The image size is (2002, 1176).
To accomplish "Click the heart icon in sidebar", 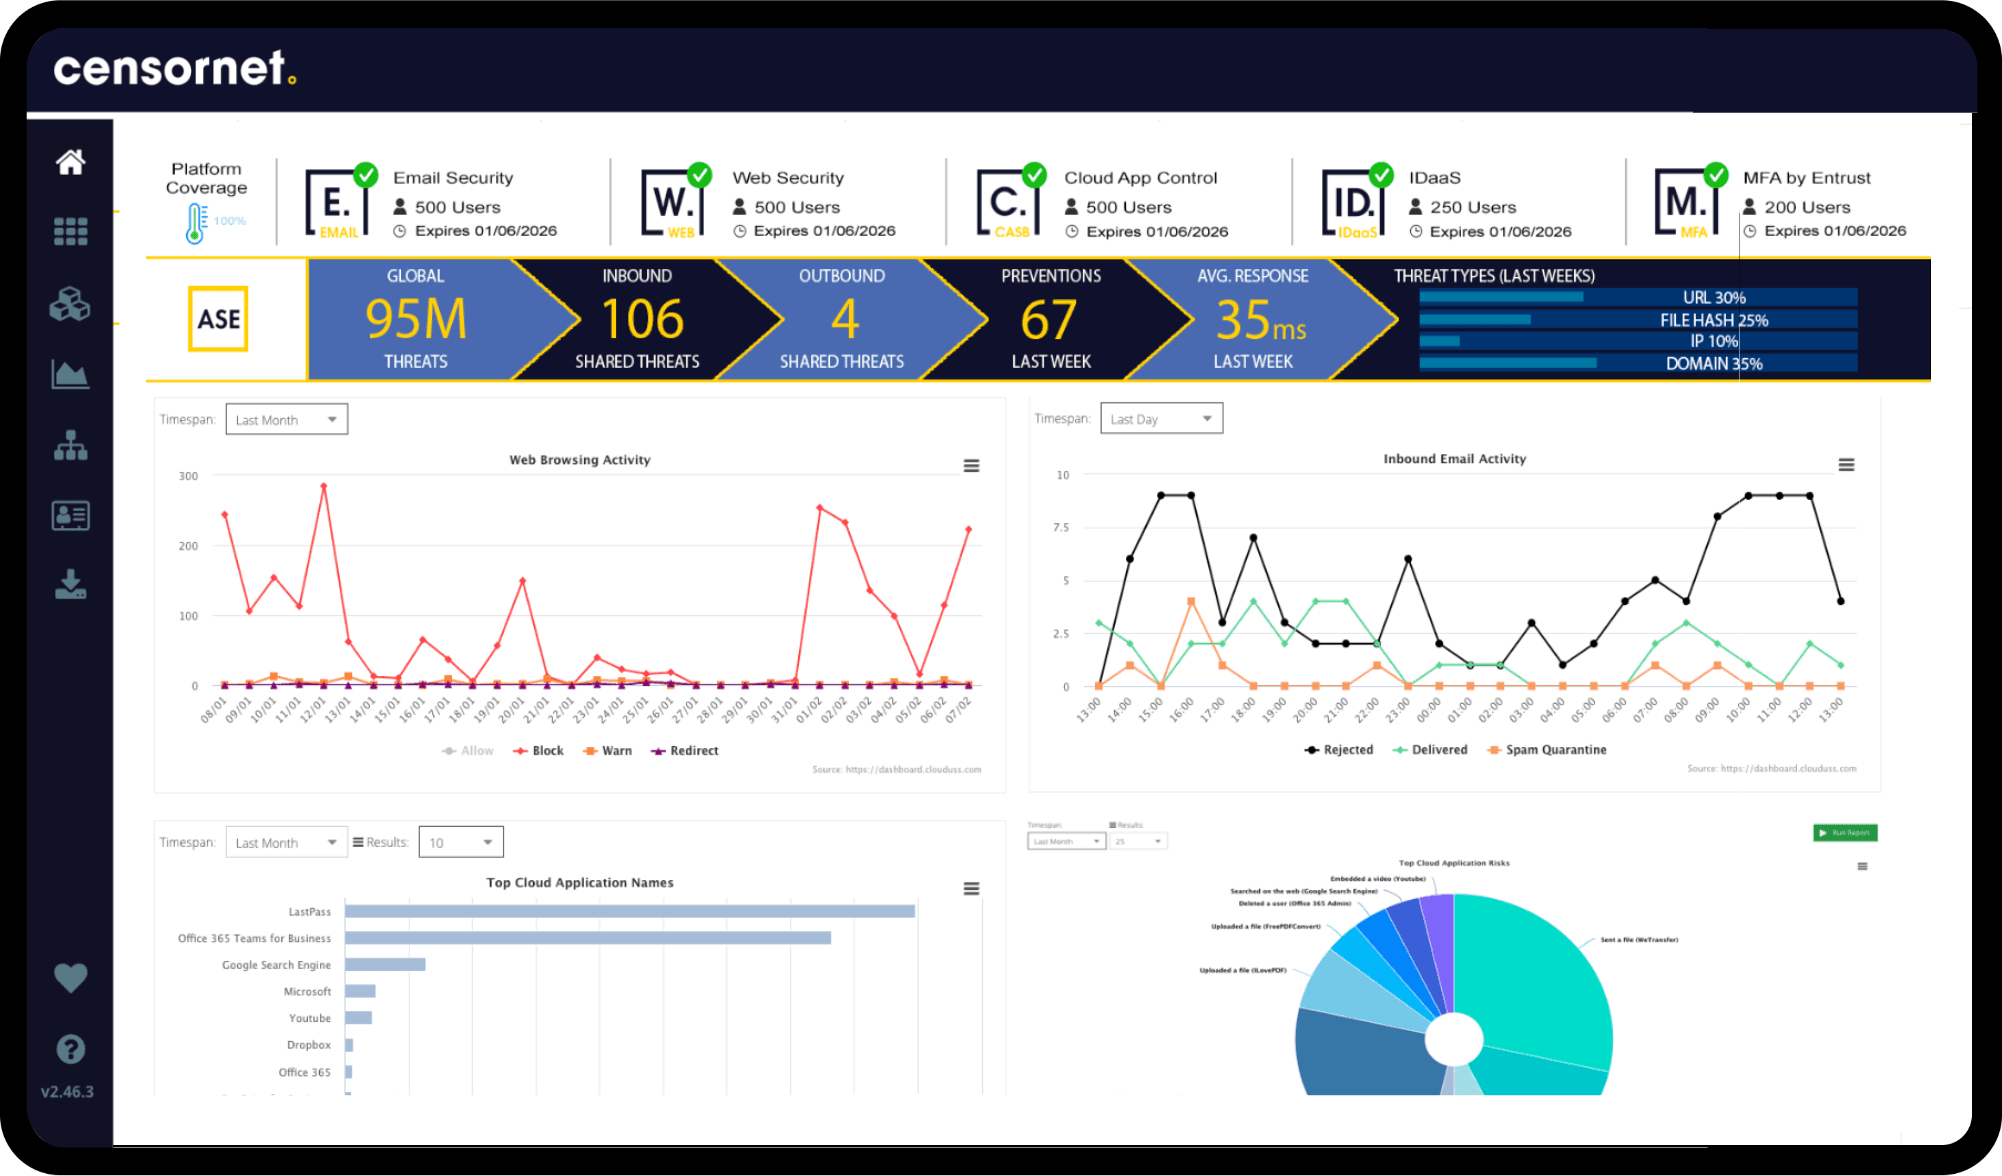I will [70, 977].
